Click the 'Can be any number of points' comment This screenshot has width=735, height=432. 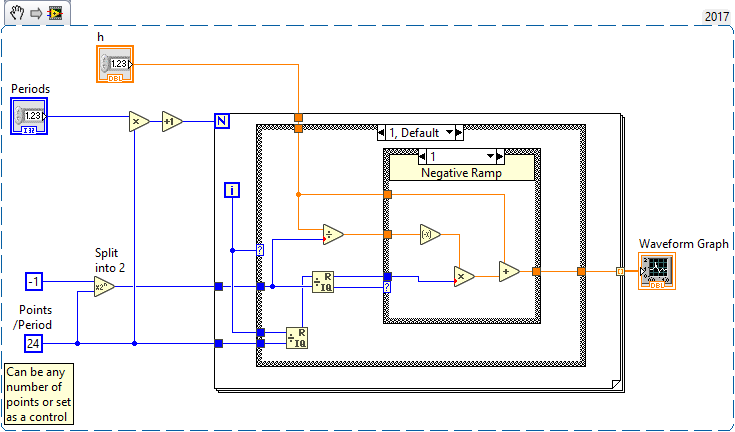click(39, 394)
